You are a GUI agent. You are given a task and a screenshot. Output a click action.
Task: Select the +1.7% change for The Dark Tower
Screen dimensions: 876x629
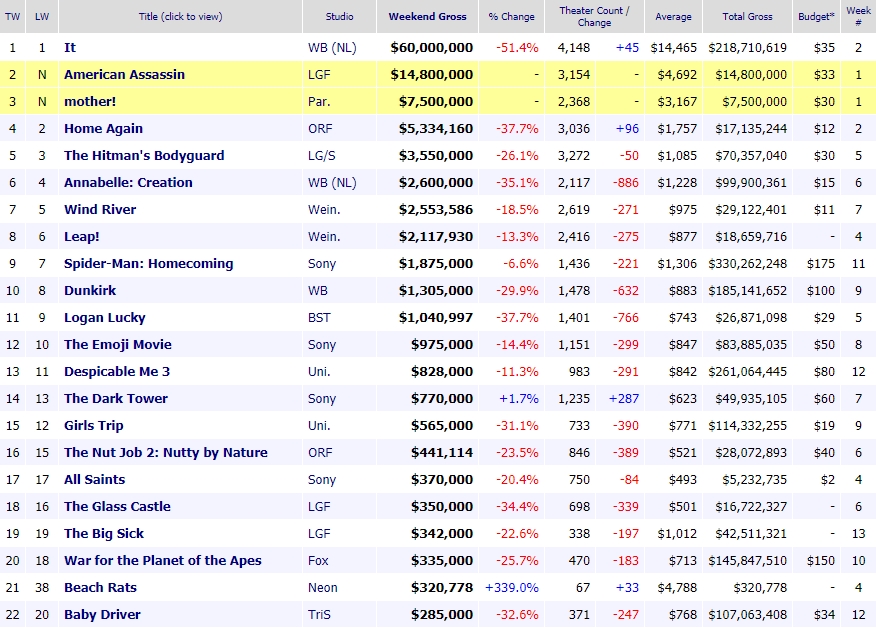click(x=519, y=399)
